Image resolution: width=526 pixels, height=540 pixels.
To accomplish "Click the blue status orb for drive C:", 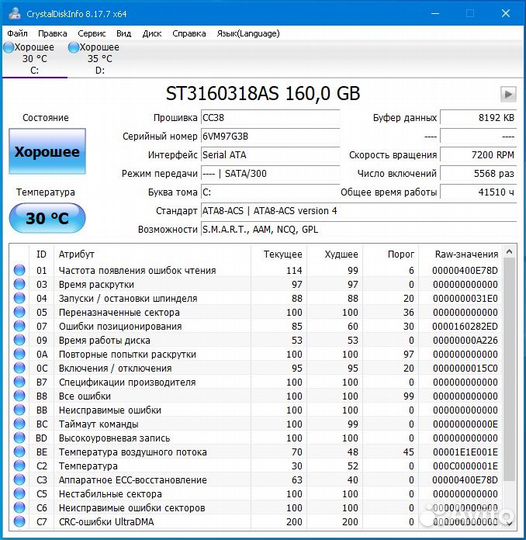I will tap(9, 48).
